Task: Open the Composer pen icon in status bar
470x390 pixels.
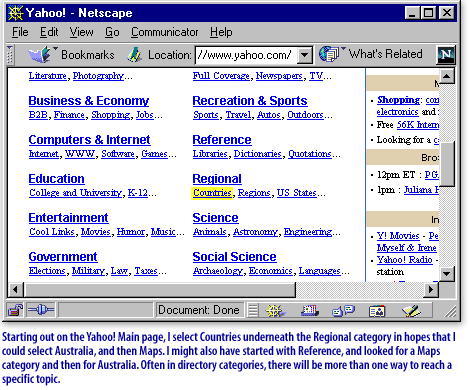Action: (411, 311)
